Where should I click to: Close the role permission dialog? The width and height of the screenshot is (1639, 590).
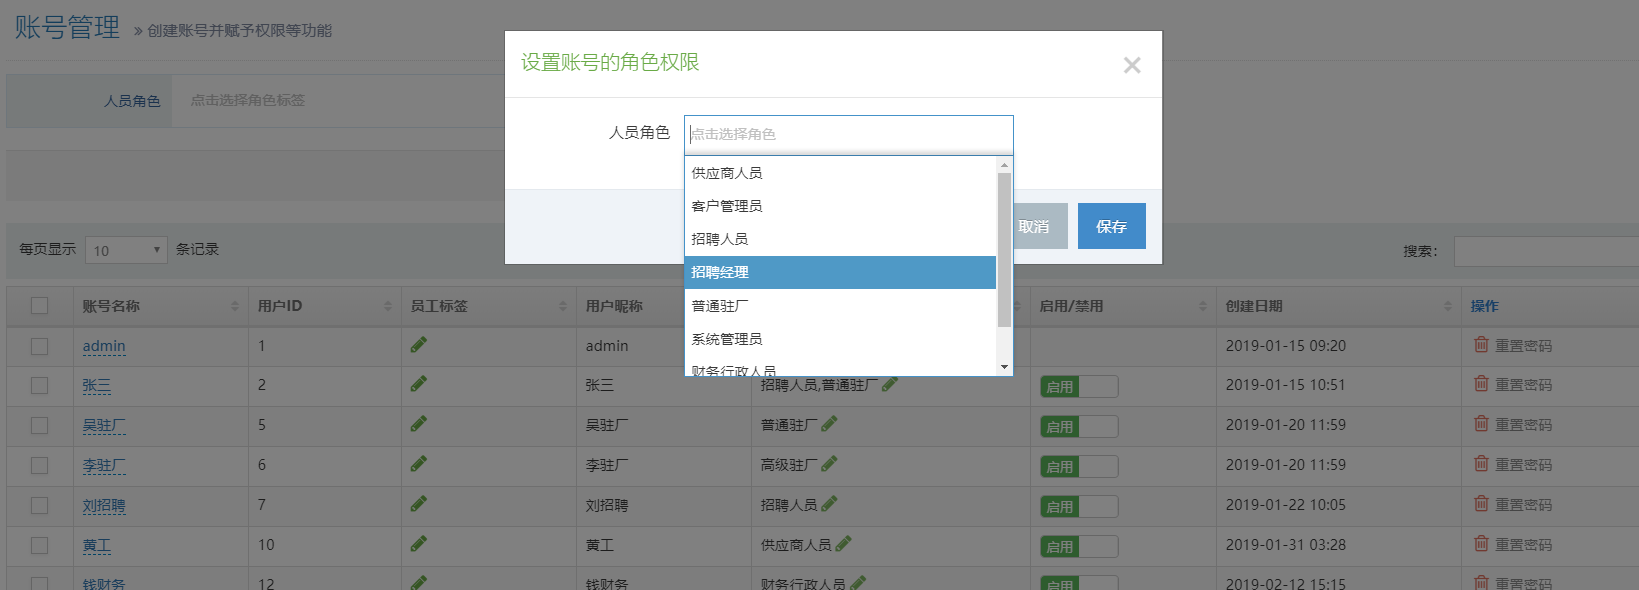(x=1131, y=66)
